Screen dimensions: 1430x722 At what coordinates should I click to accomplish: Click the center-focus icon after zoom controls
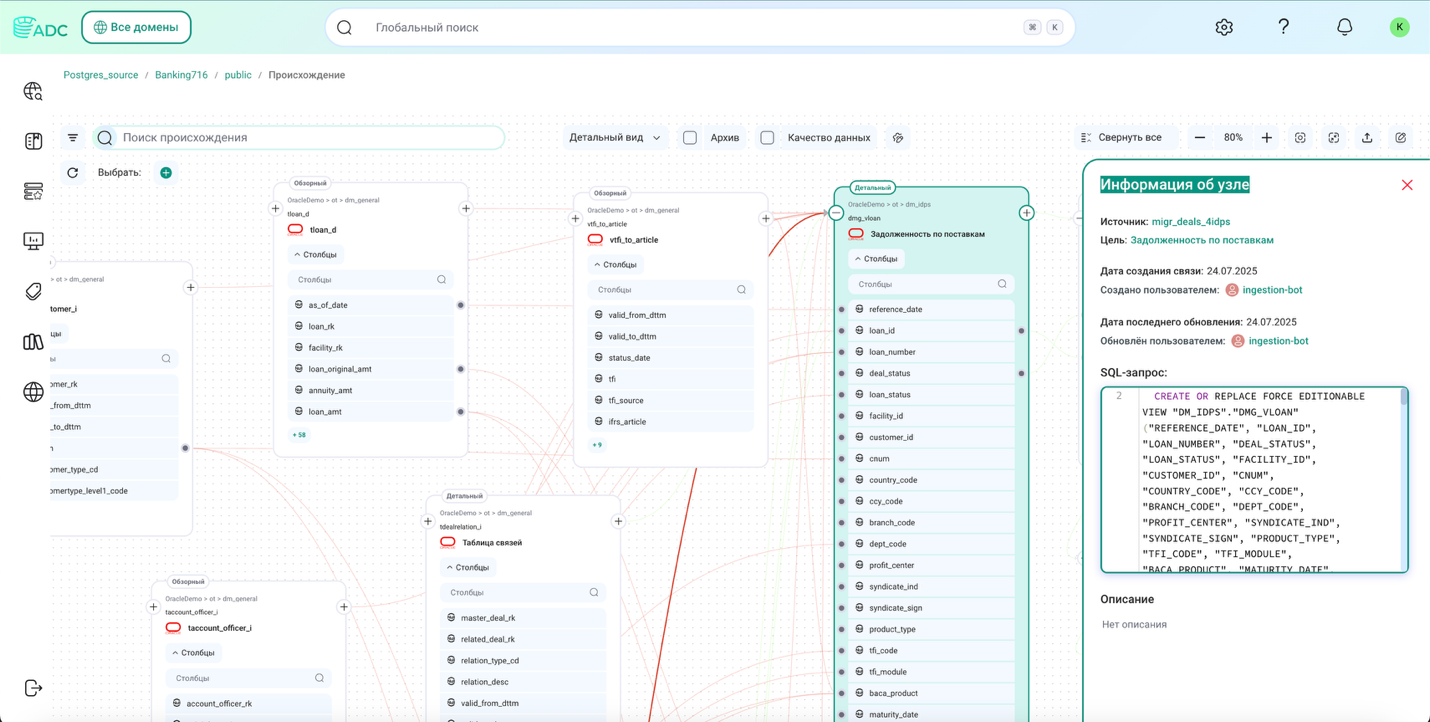click(x=1300, y=138)
